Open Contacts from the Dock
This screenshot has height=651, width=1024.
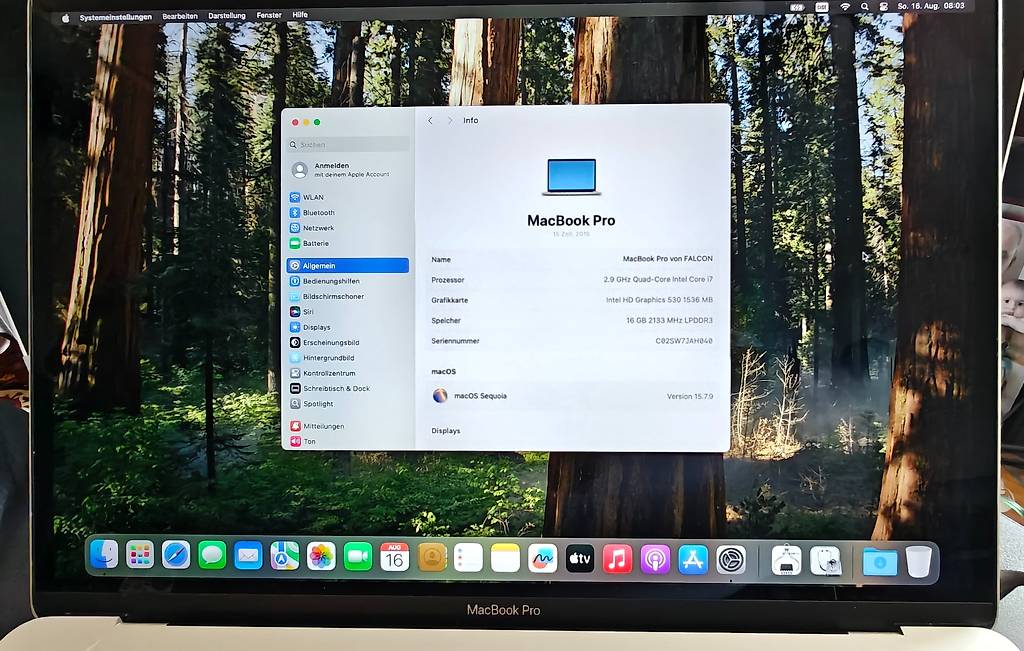coord(432,558)
